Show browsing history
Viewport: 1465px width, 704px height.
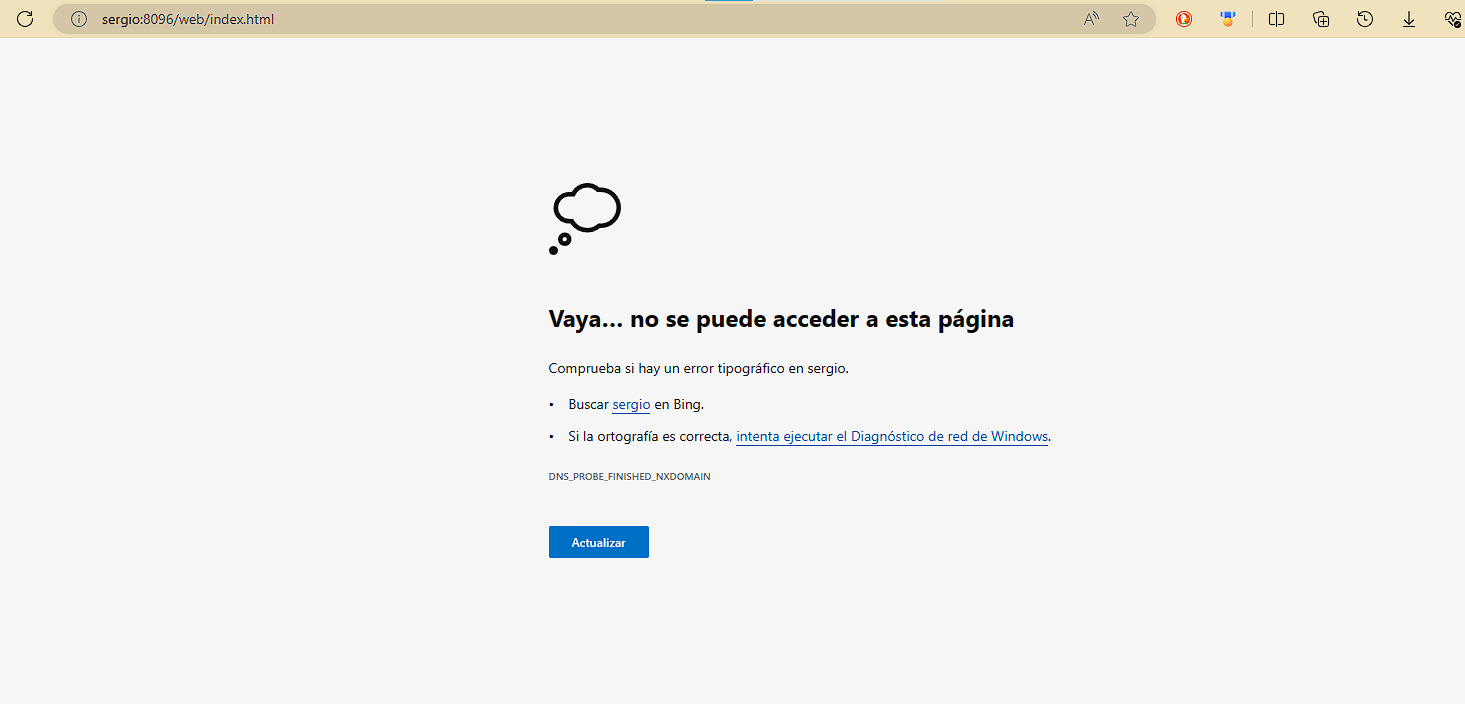pyautogui.click(x=1365, y=19)
